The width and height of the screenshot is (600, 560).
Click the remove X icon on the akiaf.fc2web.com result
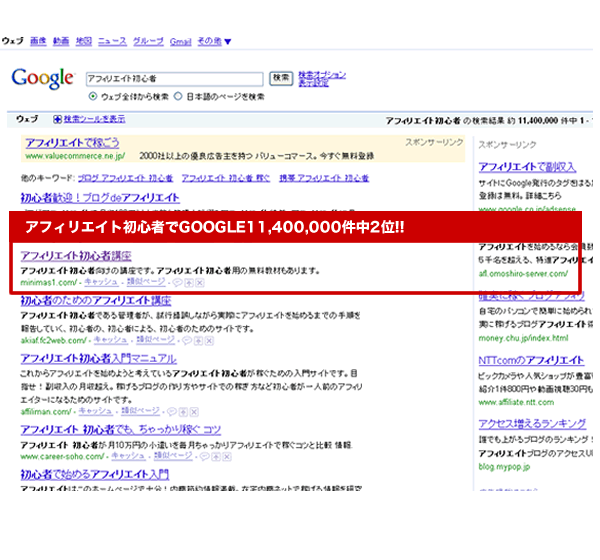pyautogui.click(x=209, y=341)
